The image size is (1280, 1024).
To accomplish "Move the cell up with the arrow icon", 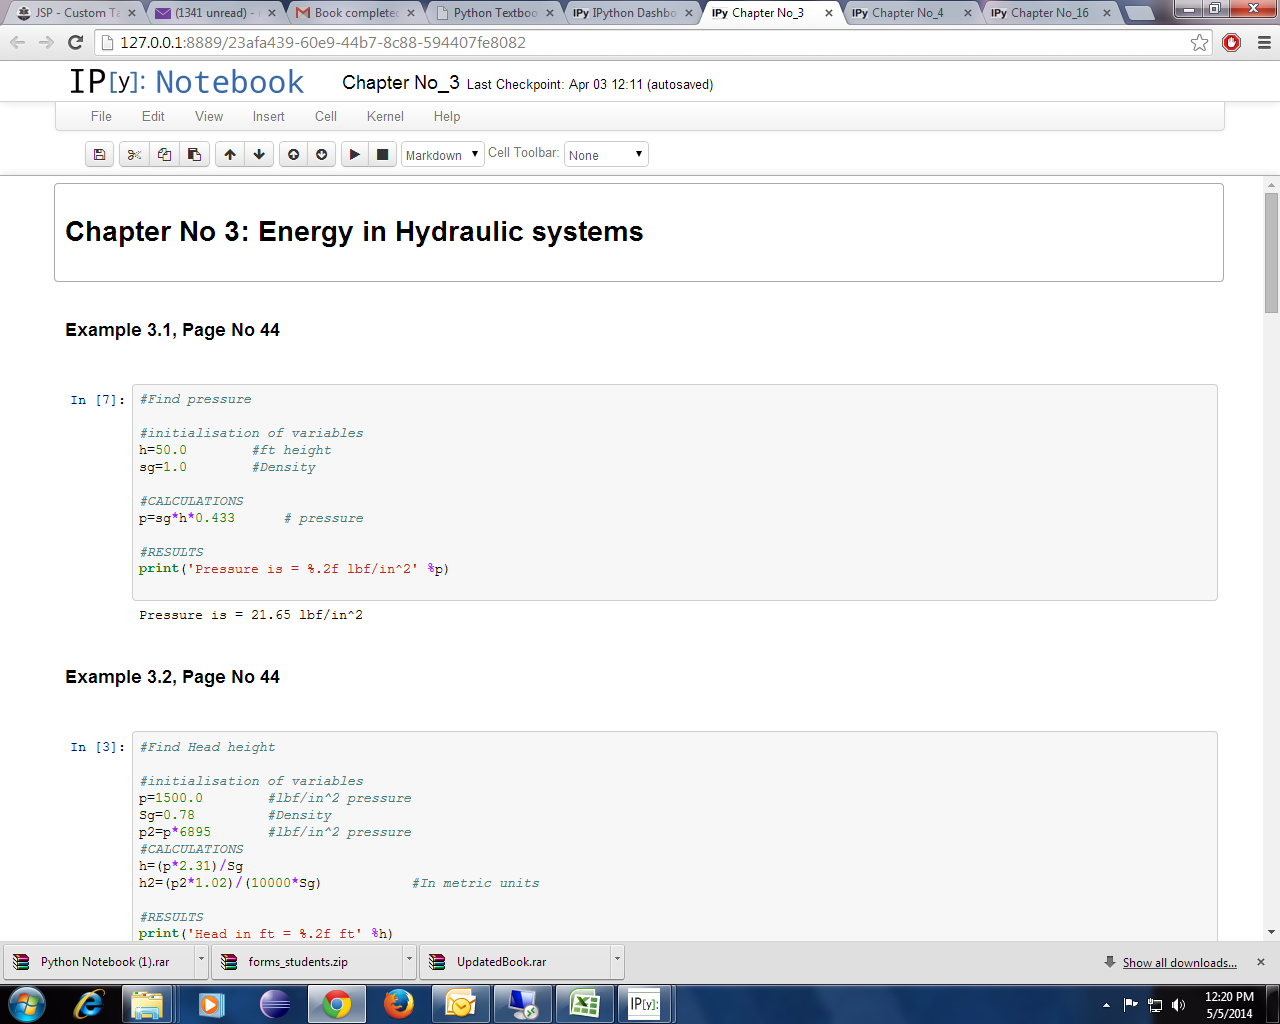I will click(230, 154).
